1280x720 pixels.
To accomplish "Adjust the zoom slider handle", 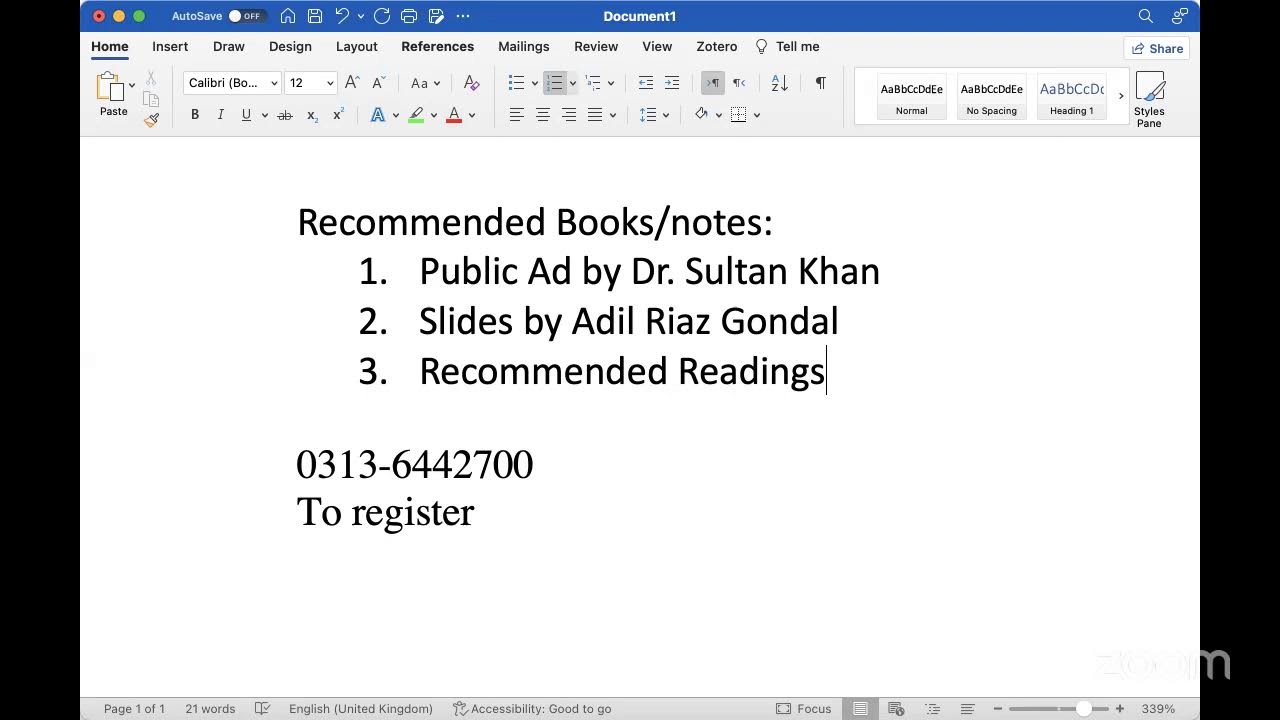I will point(1084,709).
